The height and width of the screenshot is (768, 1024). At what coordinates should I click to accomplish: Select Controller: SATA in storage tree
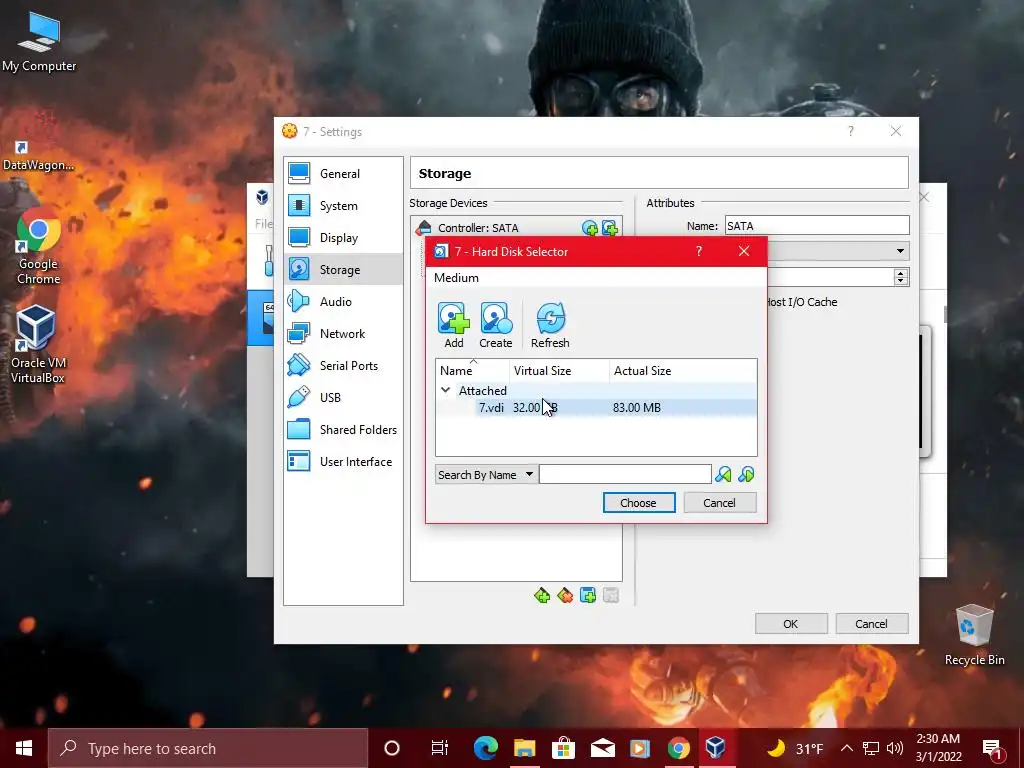point(478,228)
